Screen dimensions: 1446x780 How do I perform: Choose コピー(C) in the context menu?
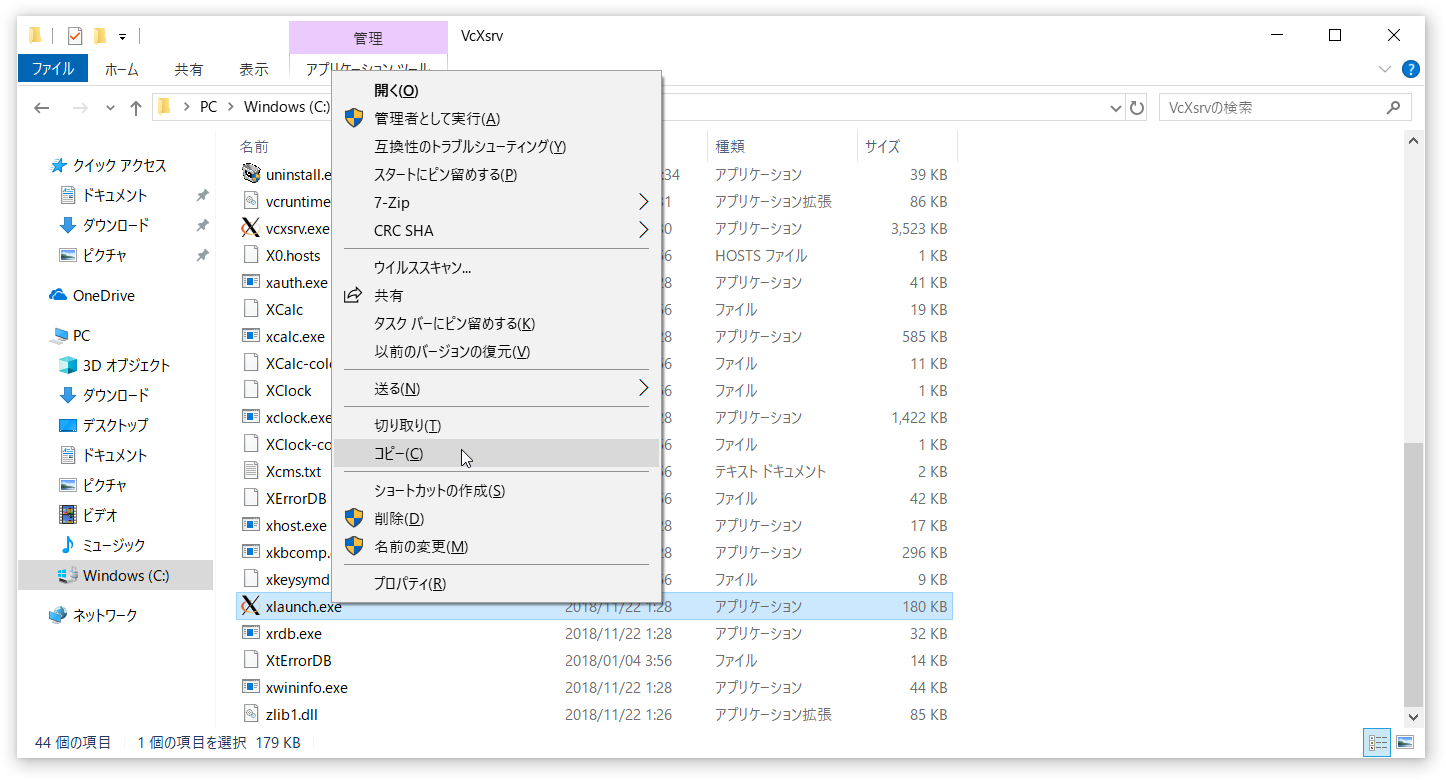(496, 453)
